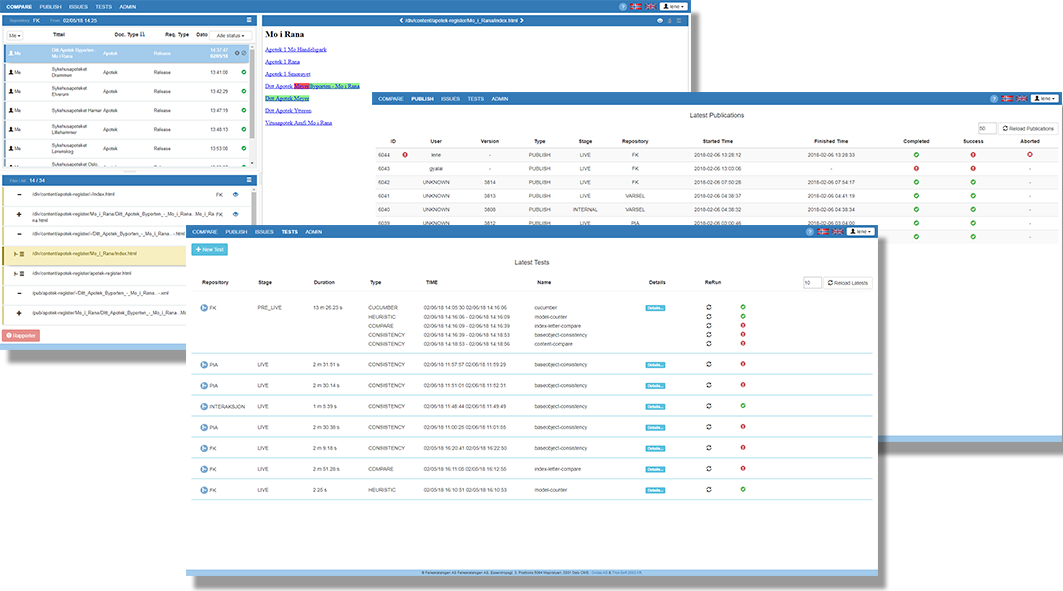The height and width of the screenshot is (591, 1063).
Task: Click the blue play icon beside the PIA repository
Action: (x=203, y=364)
